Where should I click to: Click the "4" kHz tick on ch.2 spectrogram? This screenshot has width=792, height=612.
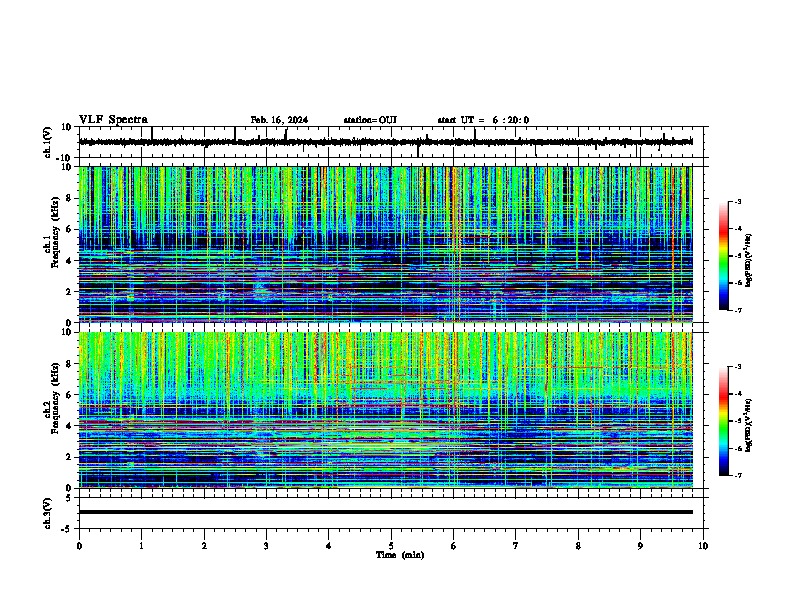point(69,426)
